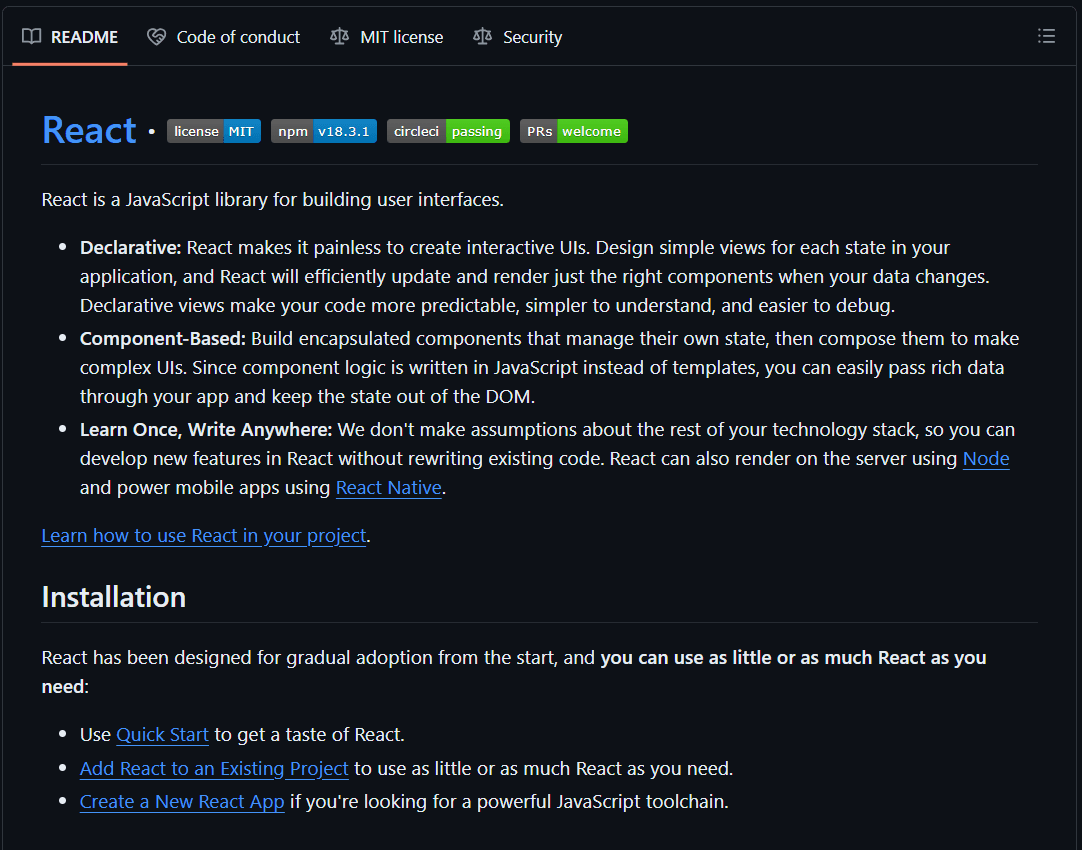Image resolution: width=1082 pixels, height=850 pixels.
Task: Click text "Declarative views make your code more predictable"
Action: tap(300, 306)
